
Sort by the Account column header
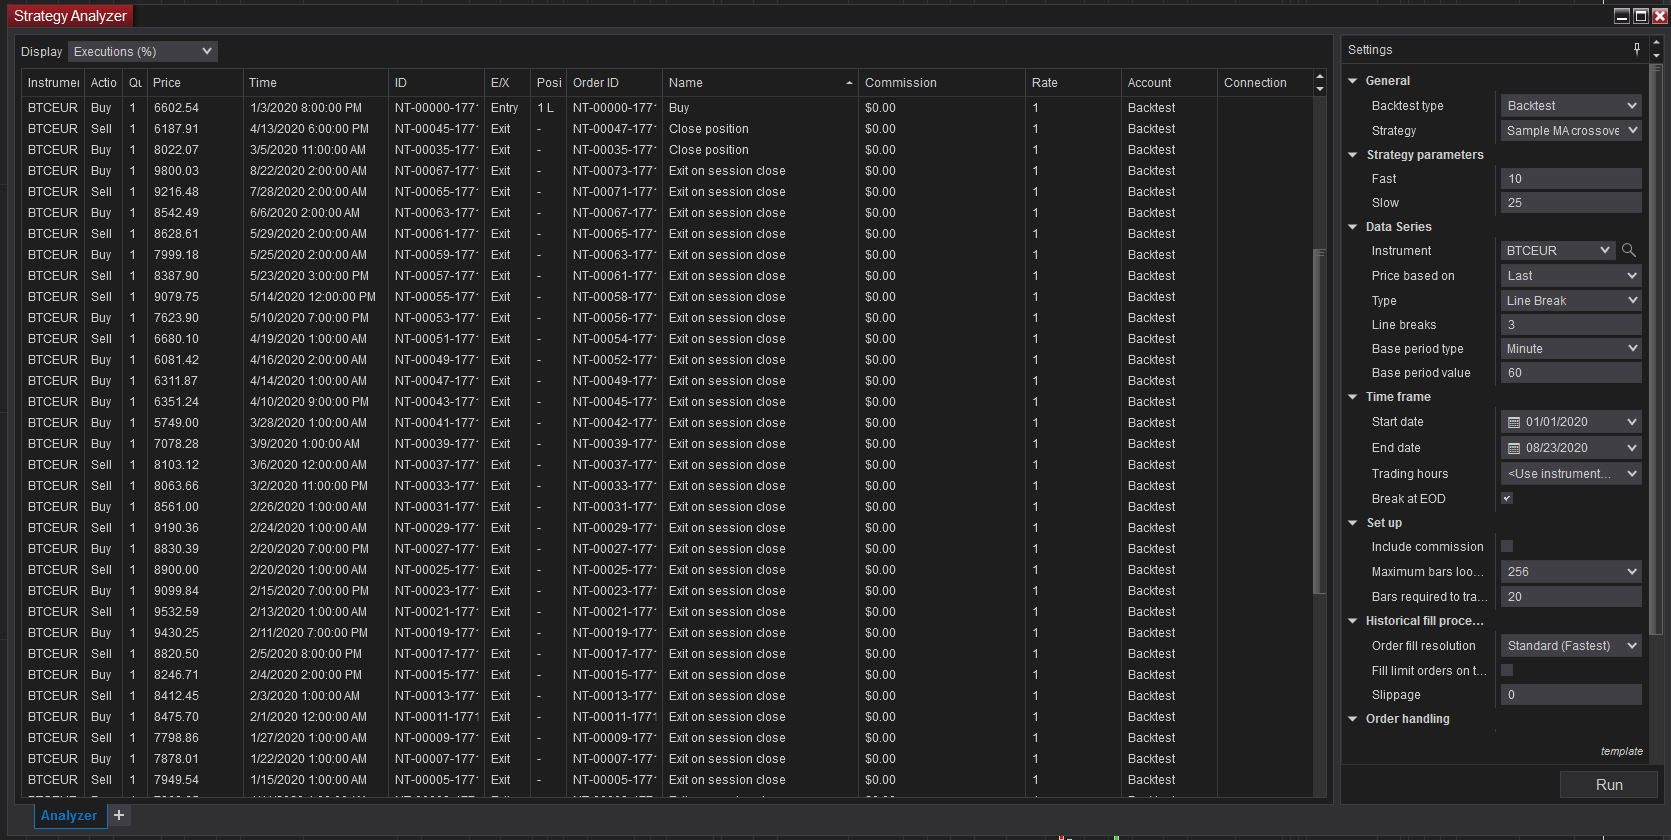(x=1169, y=83)
